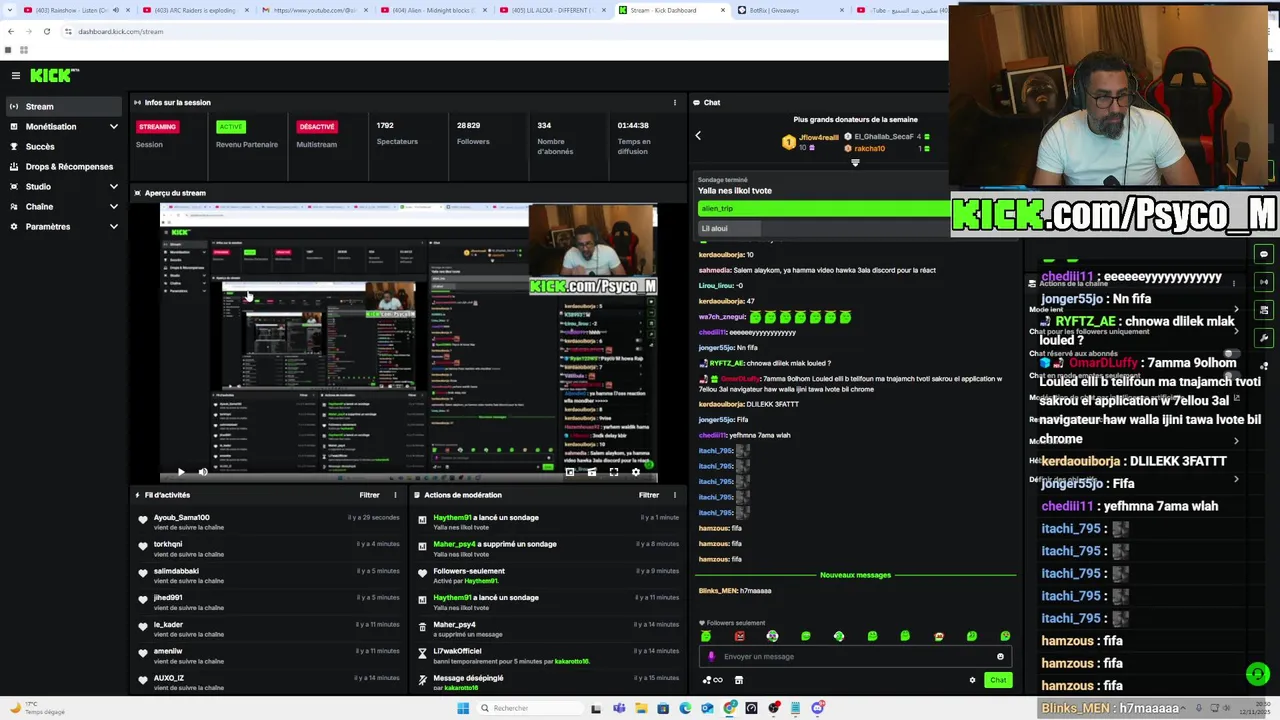Click follower torkhqni in activity feed
Image resolution: width=1280 pixels, height=720 pixels.
[x=168, y=544]
